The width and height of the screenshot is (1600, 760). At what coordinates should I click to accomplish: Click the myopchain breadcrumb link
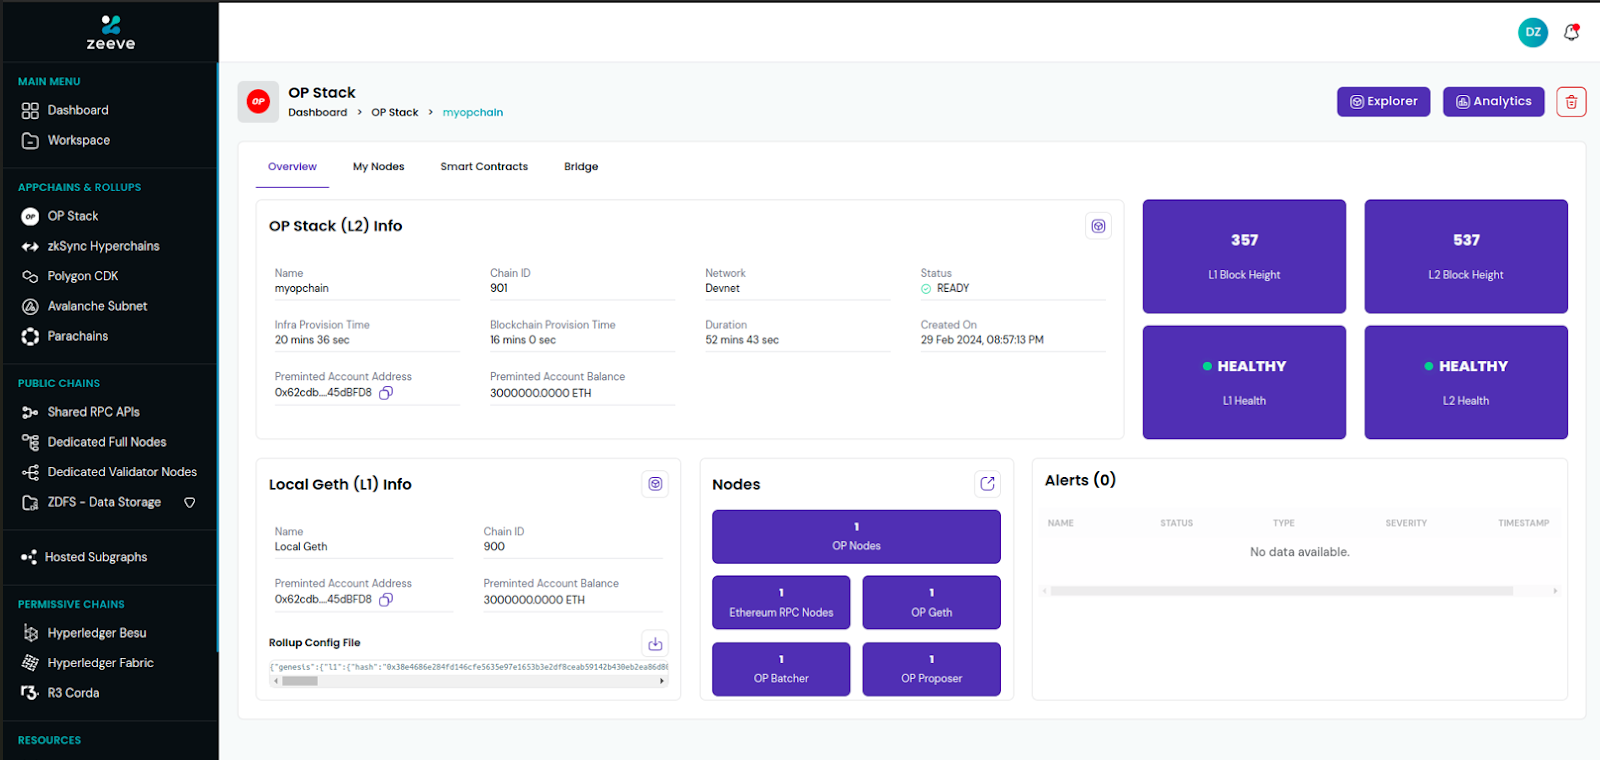[x=473, y=113]
